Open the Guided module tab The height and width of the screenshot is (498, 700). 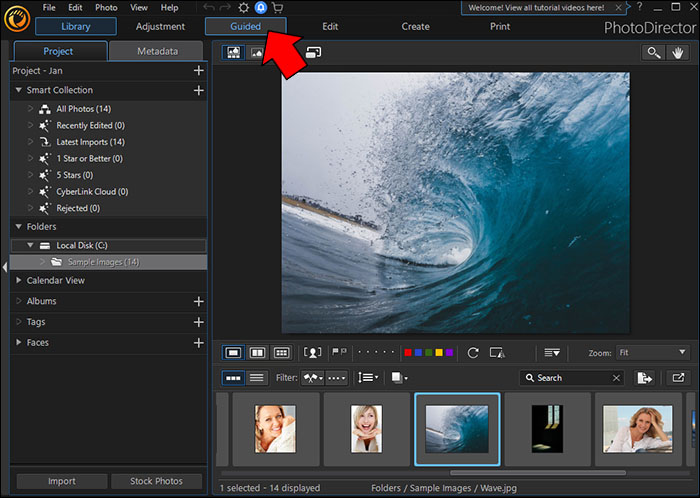(x=245, y=26)
